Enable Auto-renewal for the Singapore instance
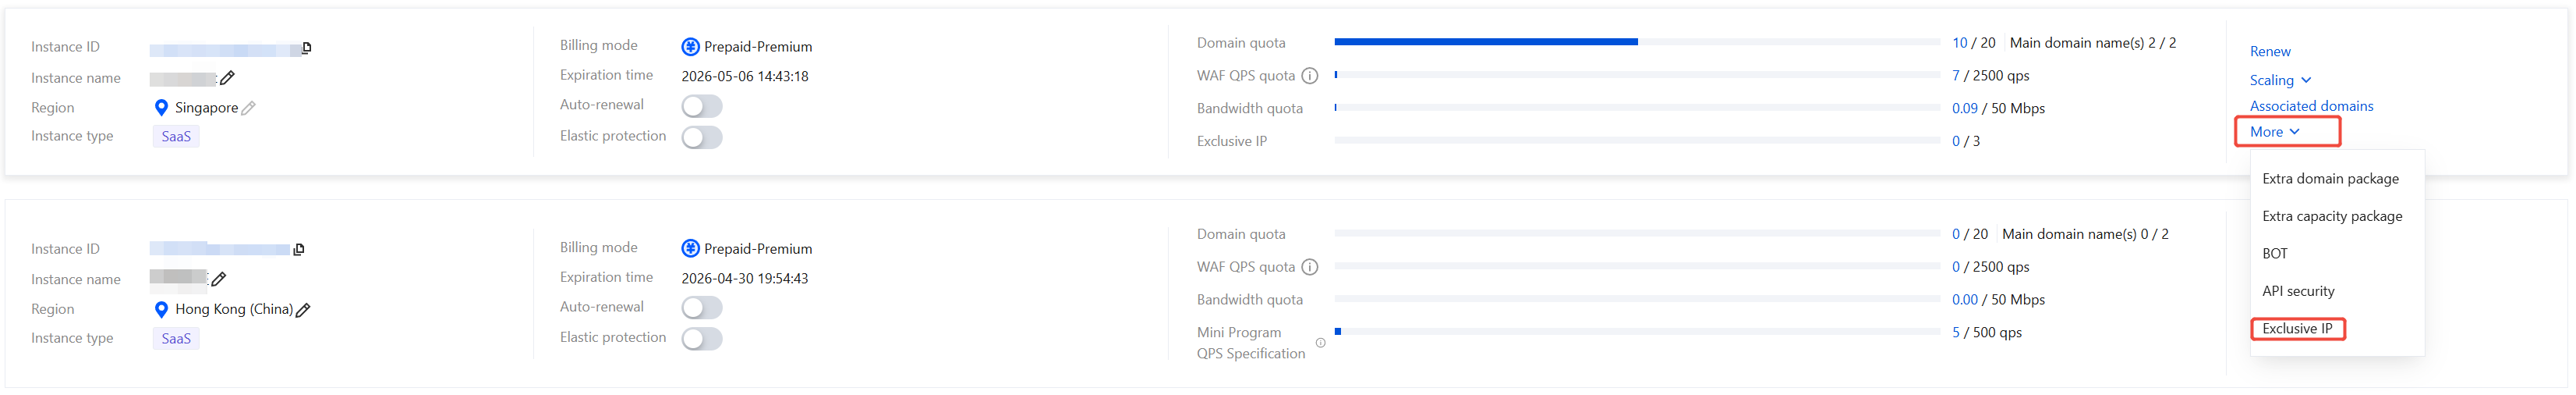 (701, 106)
